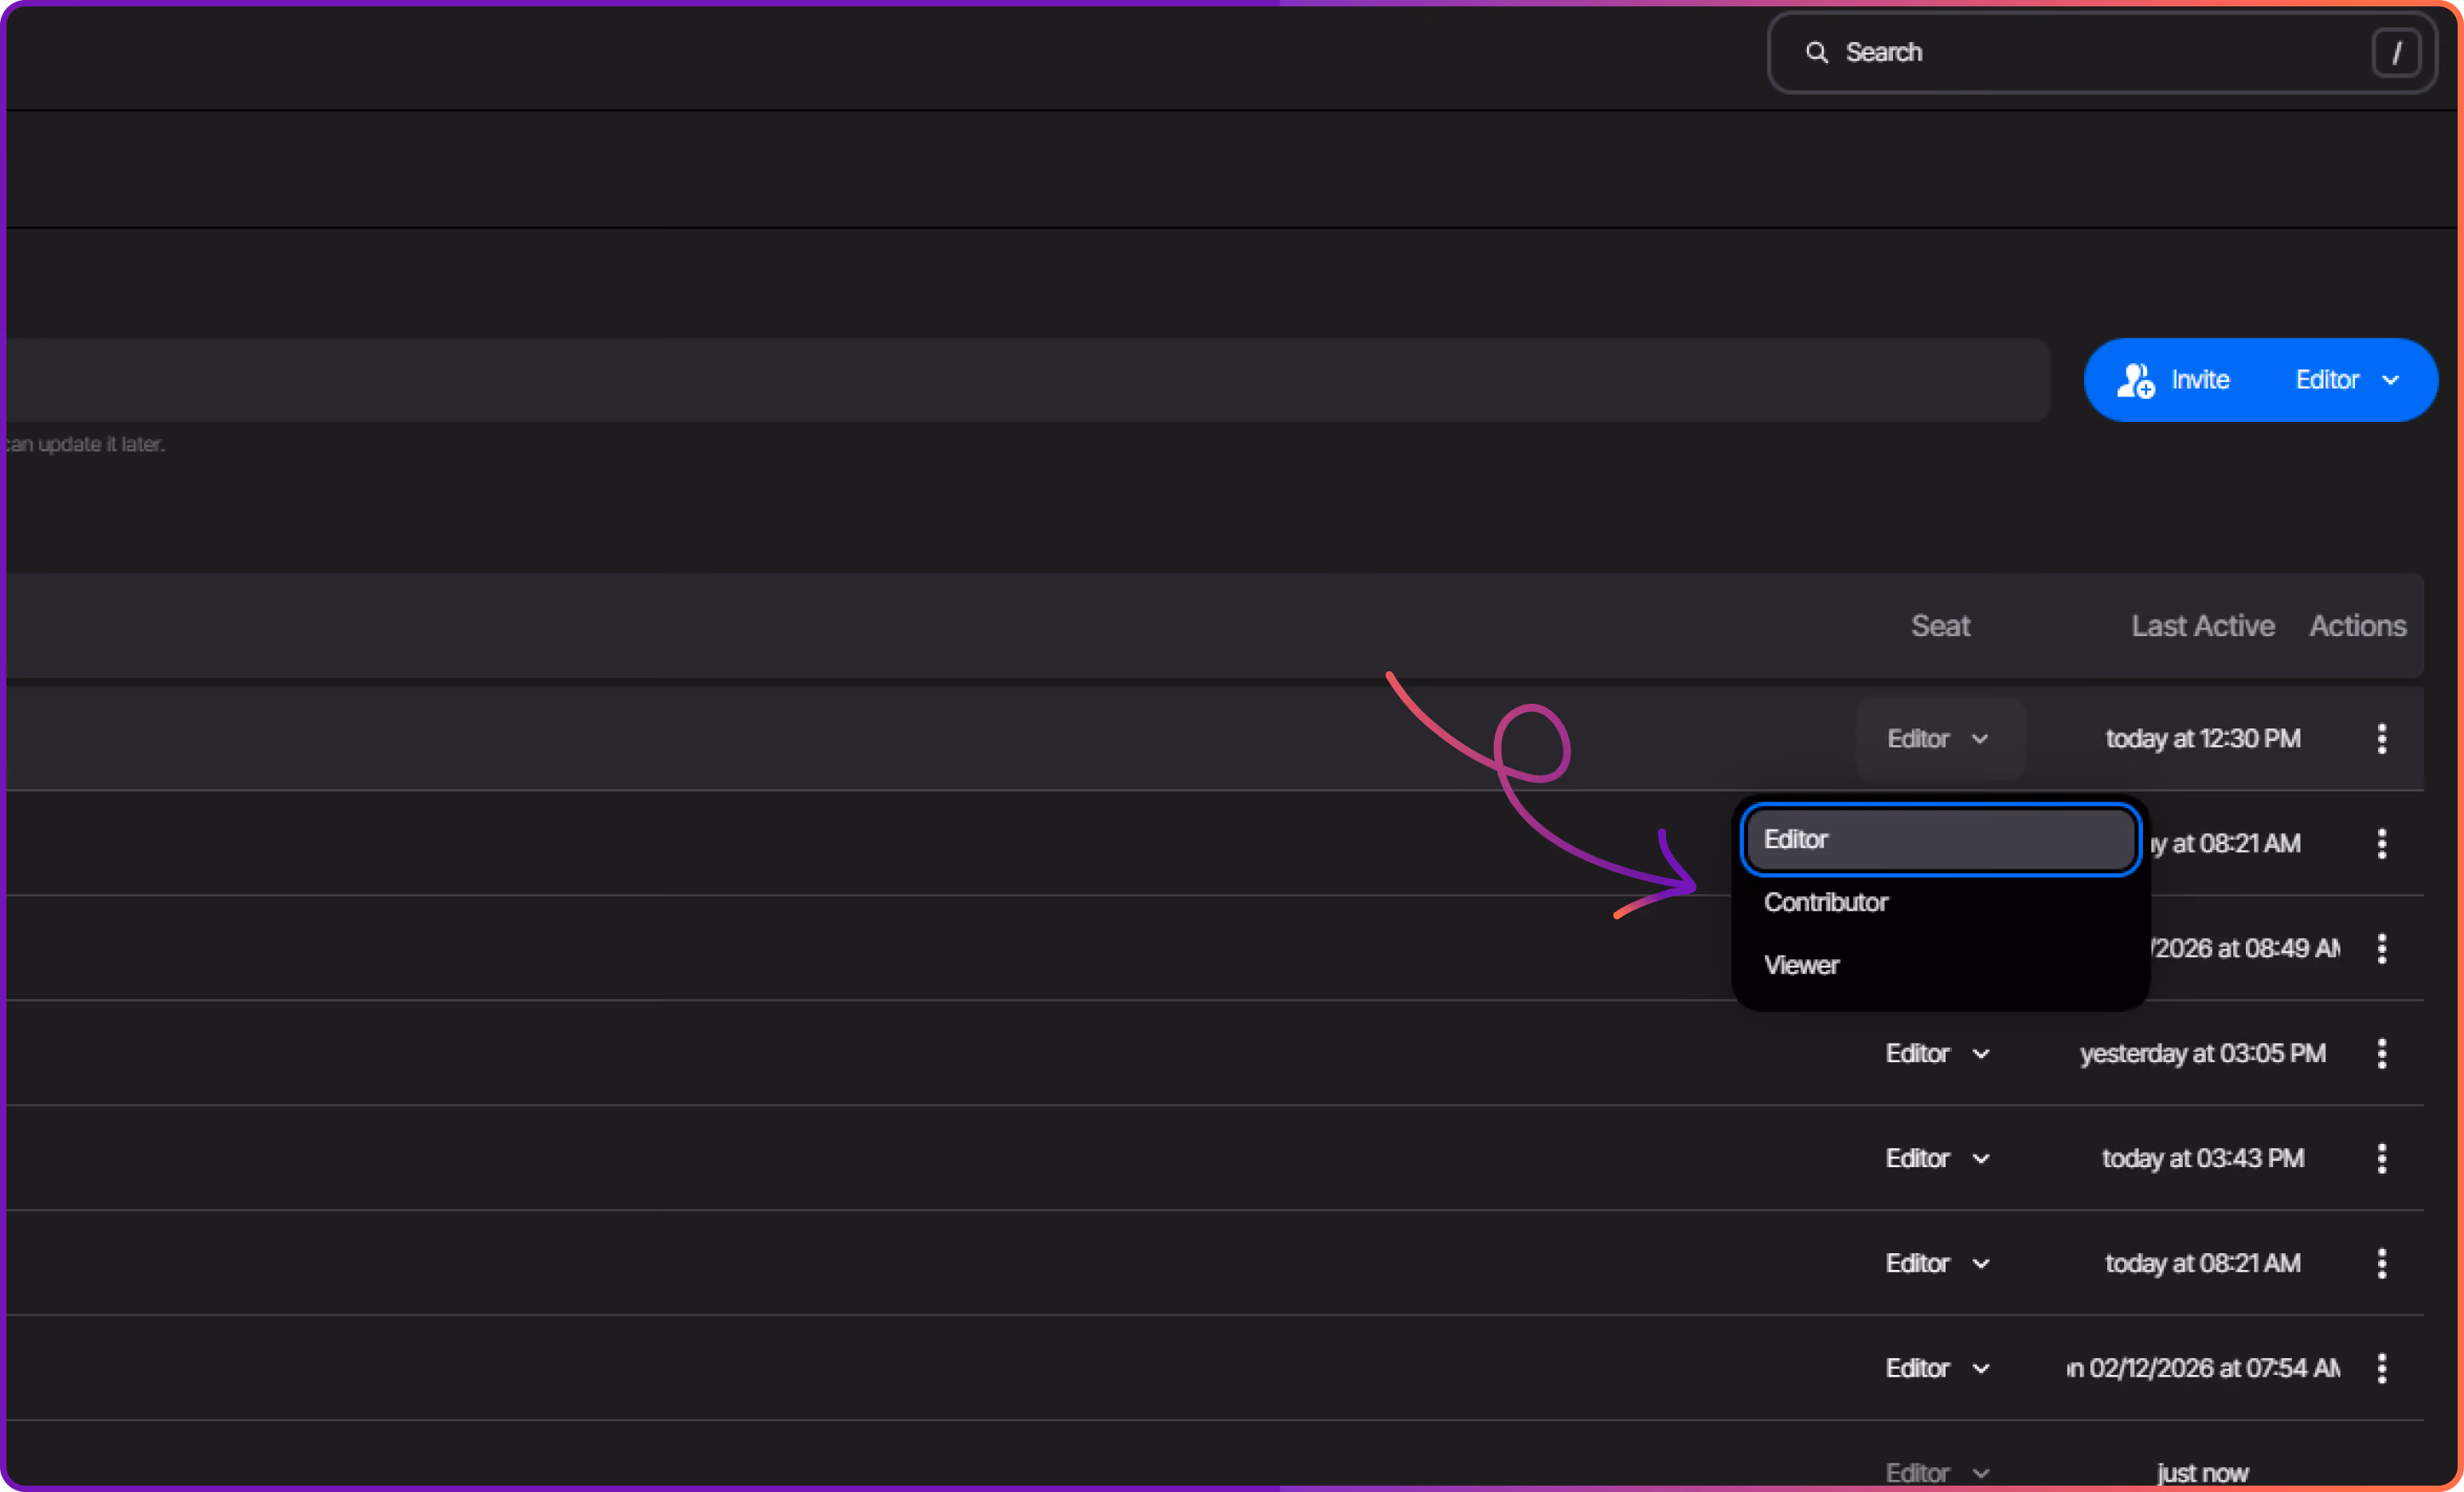Select Editor in the seat menu
This screenshot has height=1492, width=2464.
tap(1939, 839)
